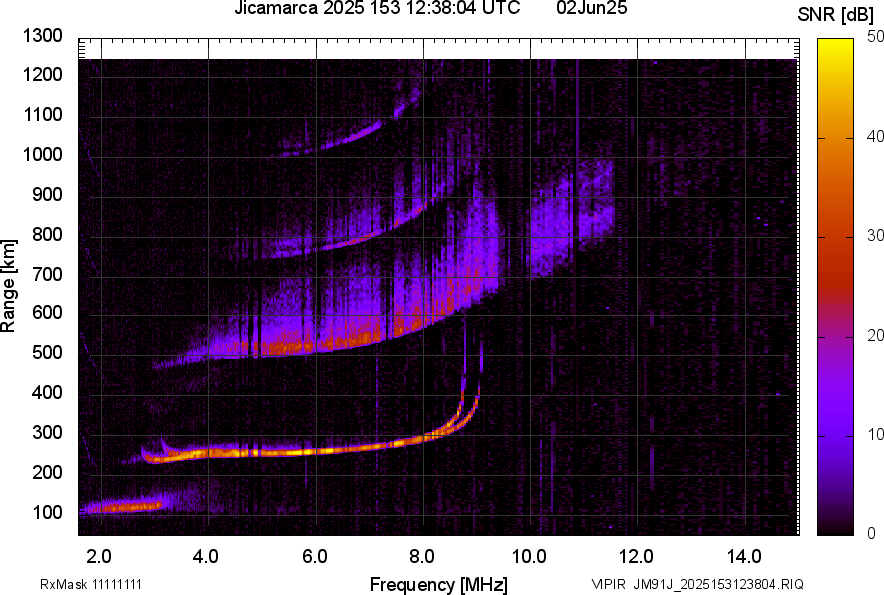Click the SNR colorbar gradient strip
This screenshot has height=595, width=884.
point(835,287)
